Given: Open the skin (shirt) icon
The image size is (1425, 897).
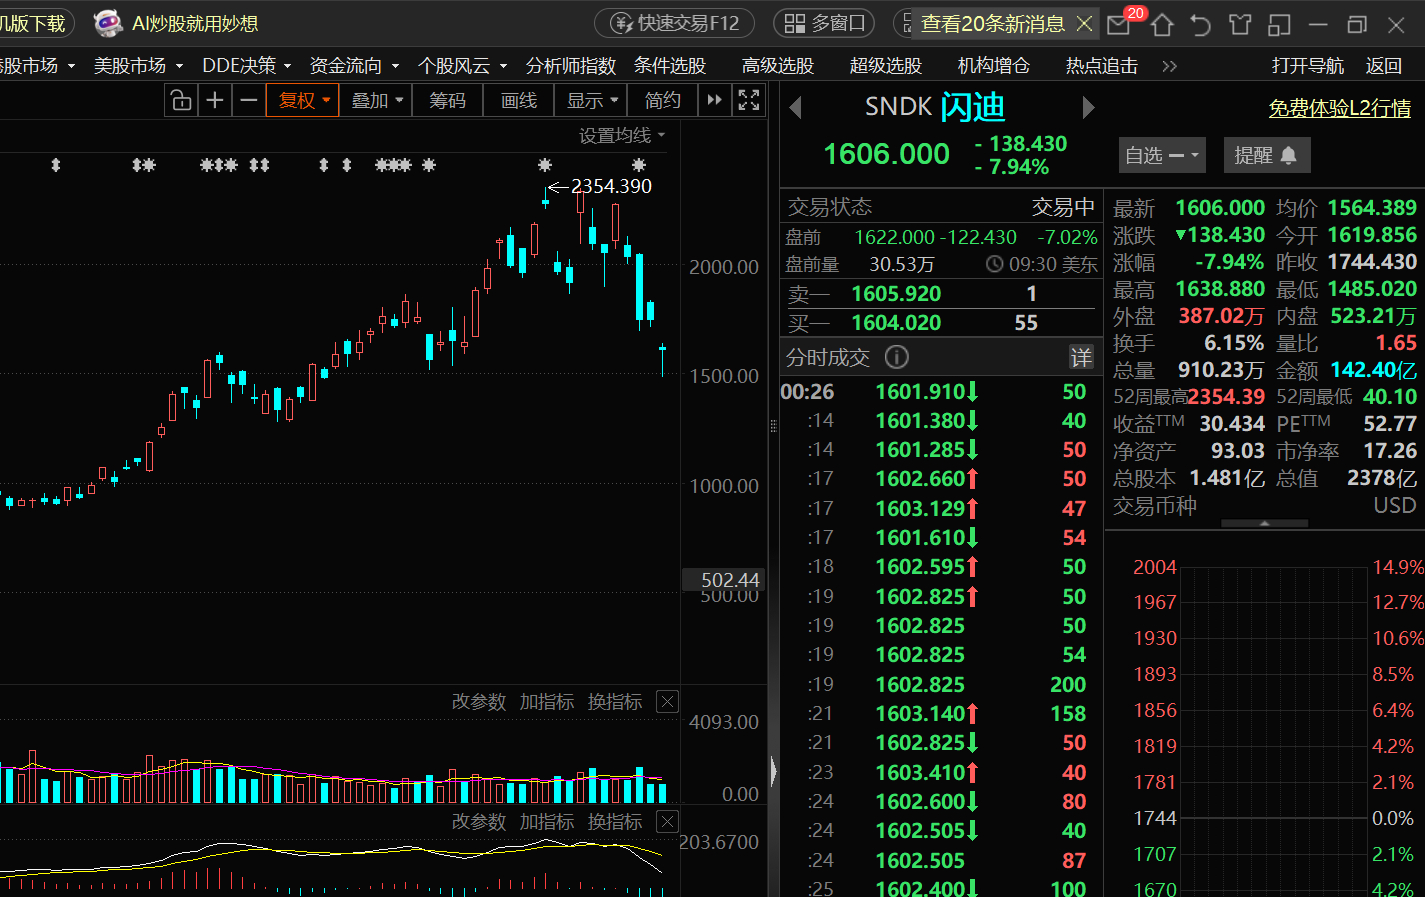Looking at the screenshot, I should click(1240, 24).
